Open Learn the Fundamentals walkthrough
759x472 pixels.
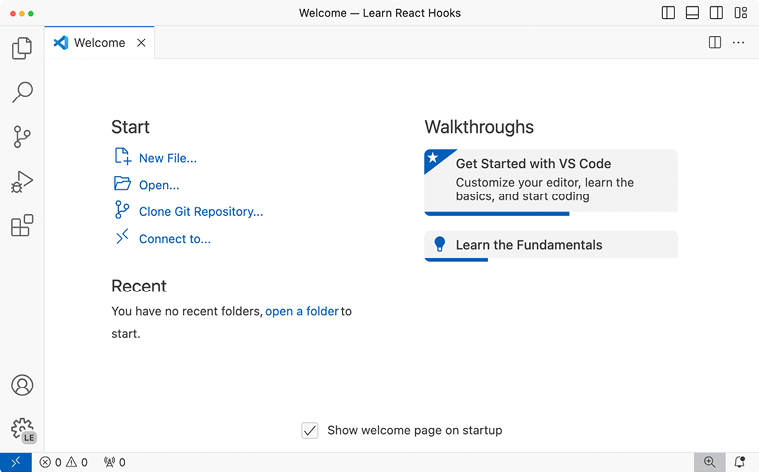pos(551,246)
